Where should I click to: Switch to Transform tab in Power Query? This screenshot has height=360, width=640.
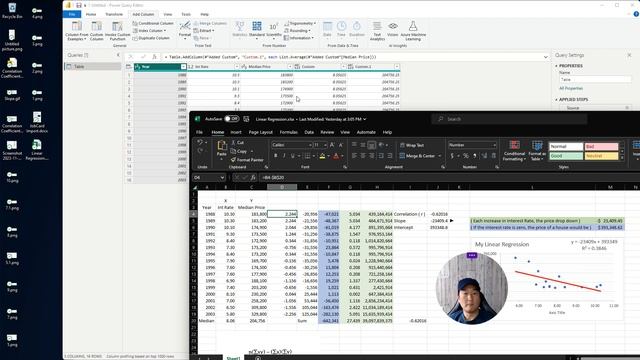pos(114,14)
